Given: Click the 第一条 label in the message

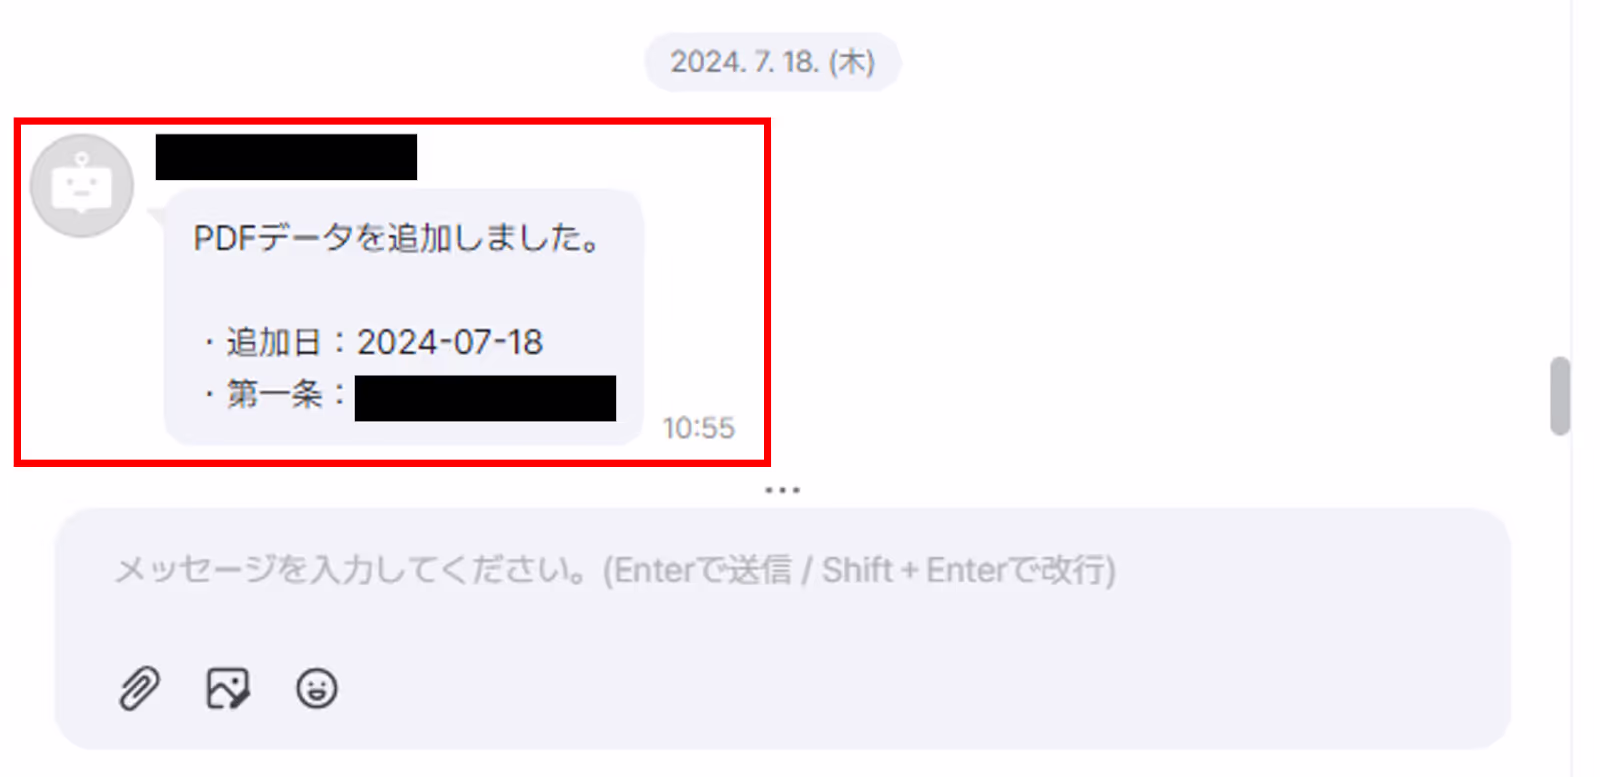Looking at the screenshot, I should tap(274, 394).
